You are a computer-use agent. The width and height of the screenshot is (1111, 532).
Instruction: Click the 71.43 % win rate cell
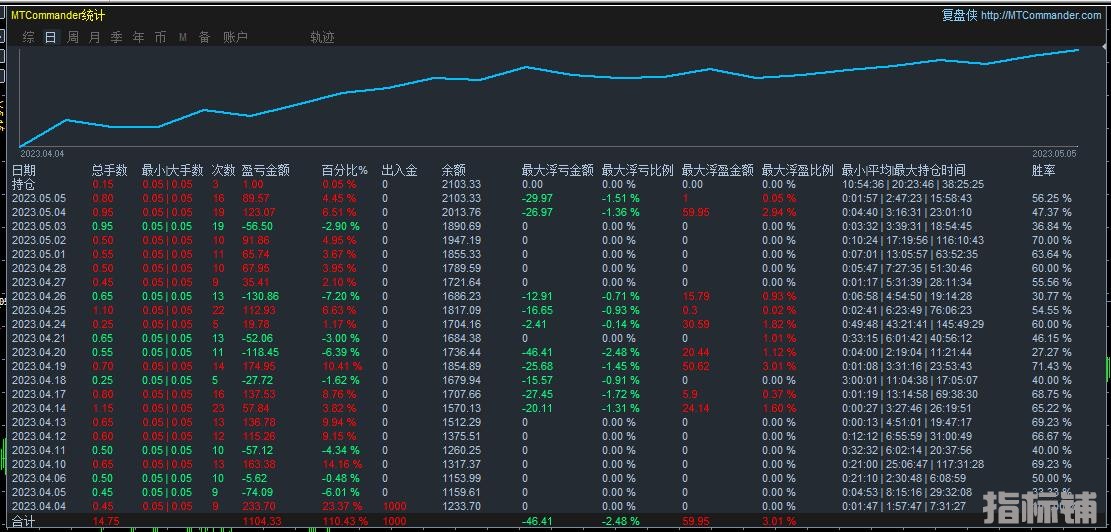pos(1051,366)
